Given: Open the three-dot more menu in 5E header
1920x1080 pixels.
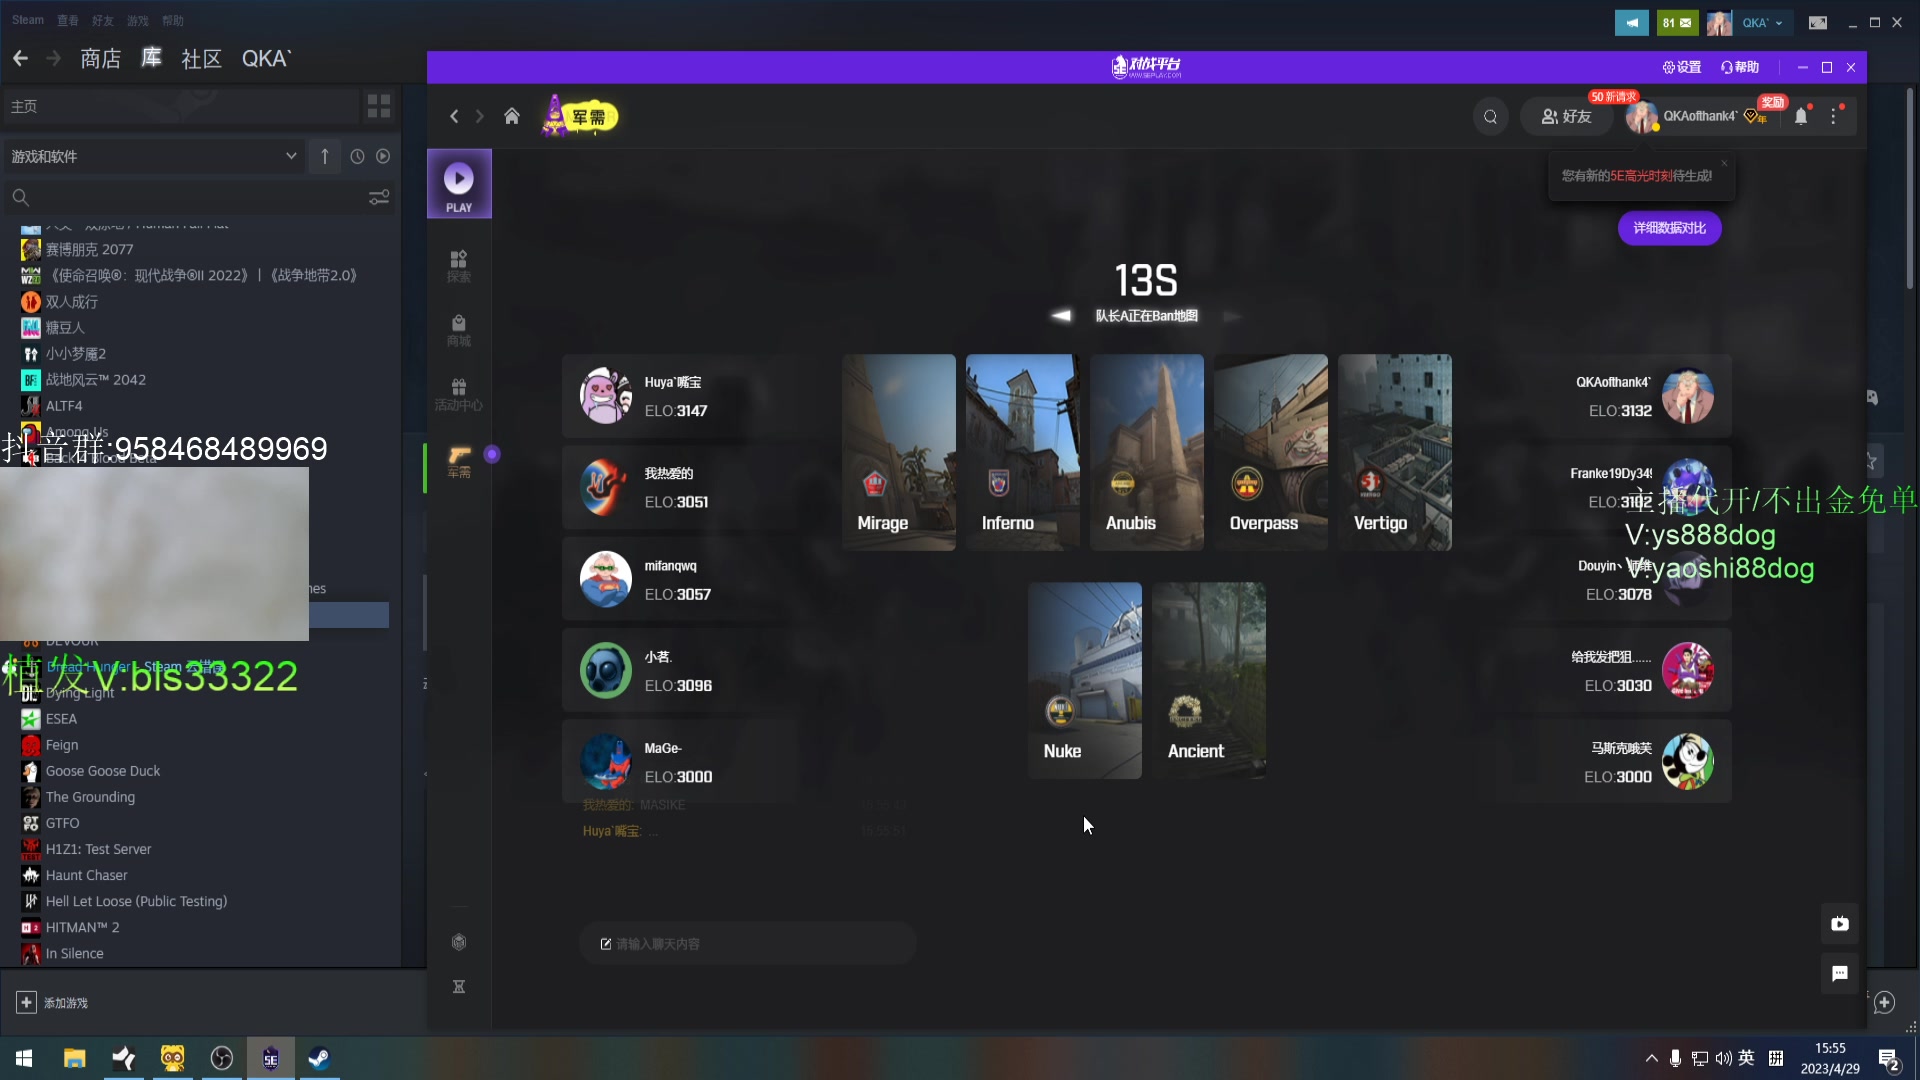Looking at the screenshot, I should point(1834,116).
